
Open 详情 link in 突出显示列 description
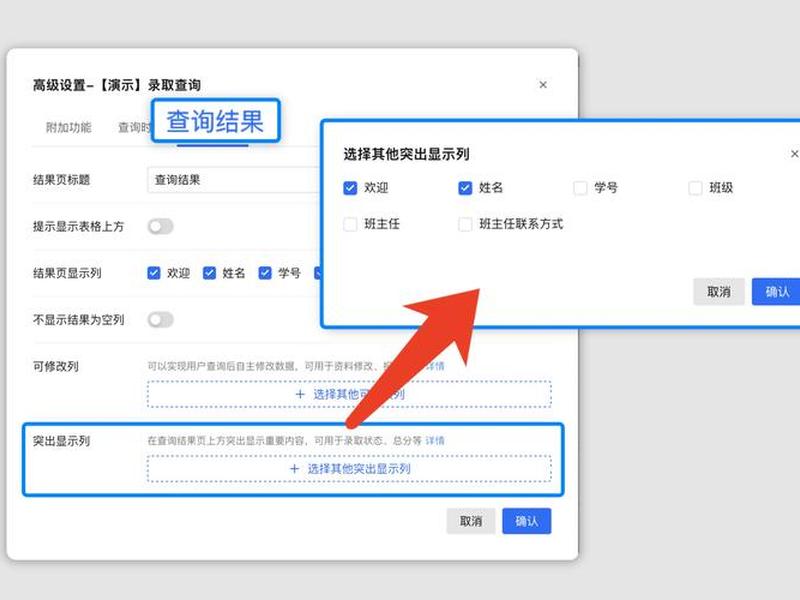(435, 440)
